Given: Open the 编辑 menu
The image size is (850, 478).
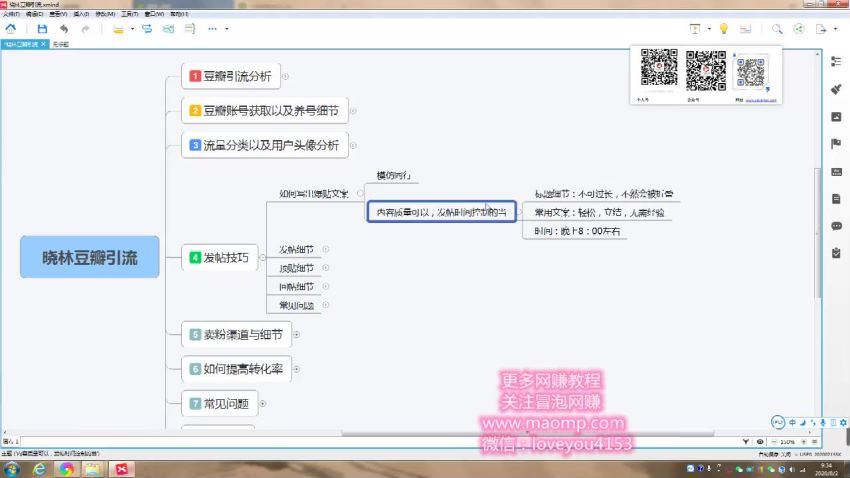Looking at the screenshot, I should click(34, 14).
